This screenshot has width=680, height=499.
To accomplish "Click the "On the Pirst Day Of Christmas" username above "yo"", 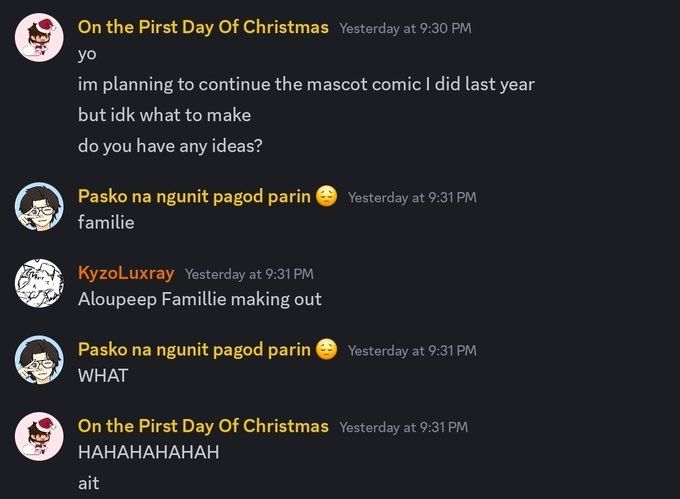I will point(203,27).
